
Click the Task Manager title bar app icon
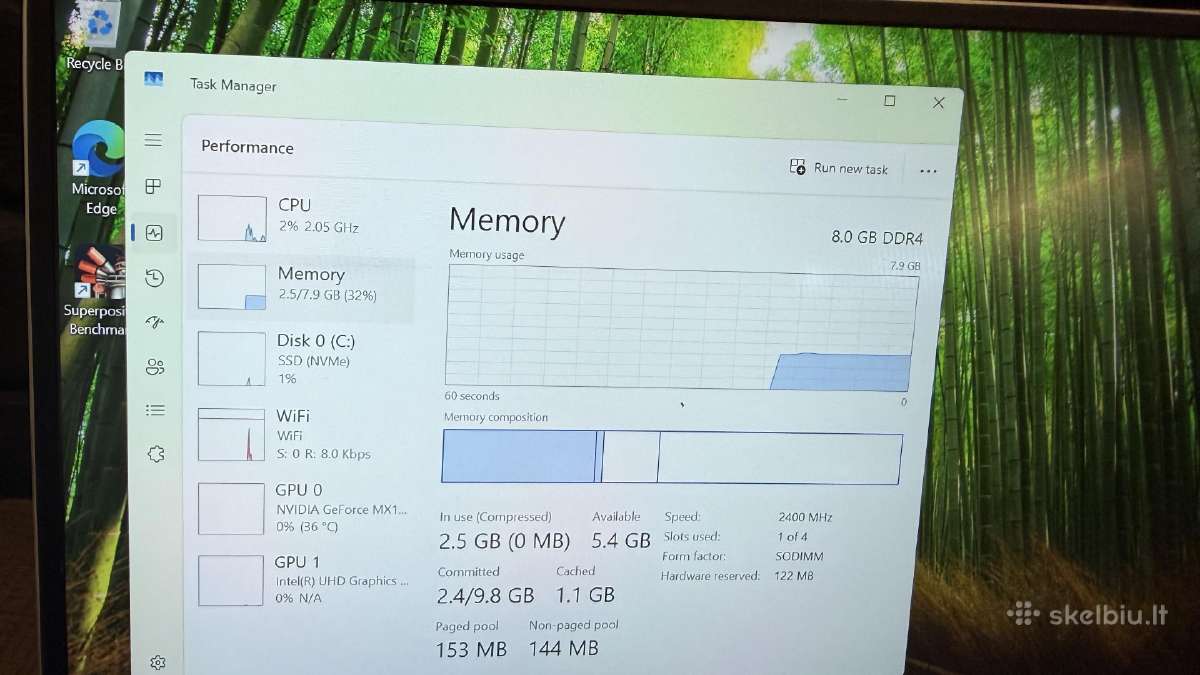[153, 80]
